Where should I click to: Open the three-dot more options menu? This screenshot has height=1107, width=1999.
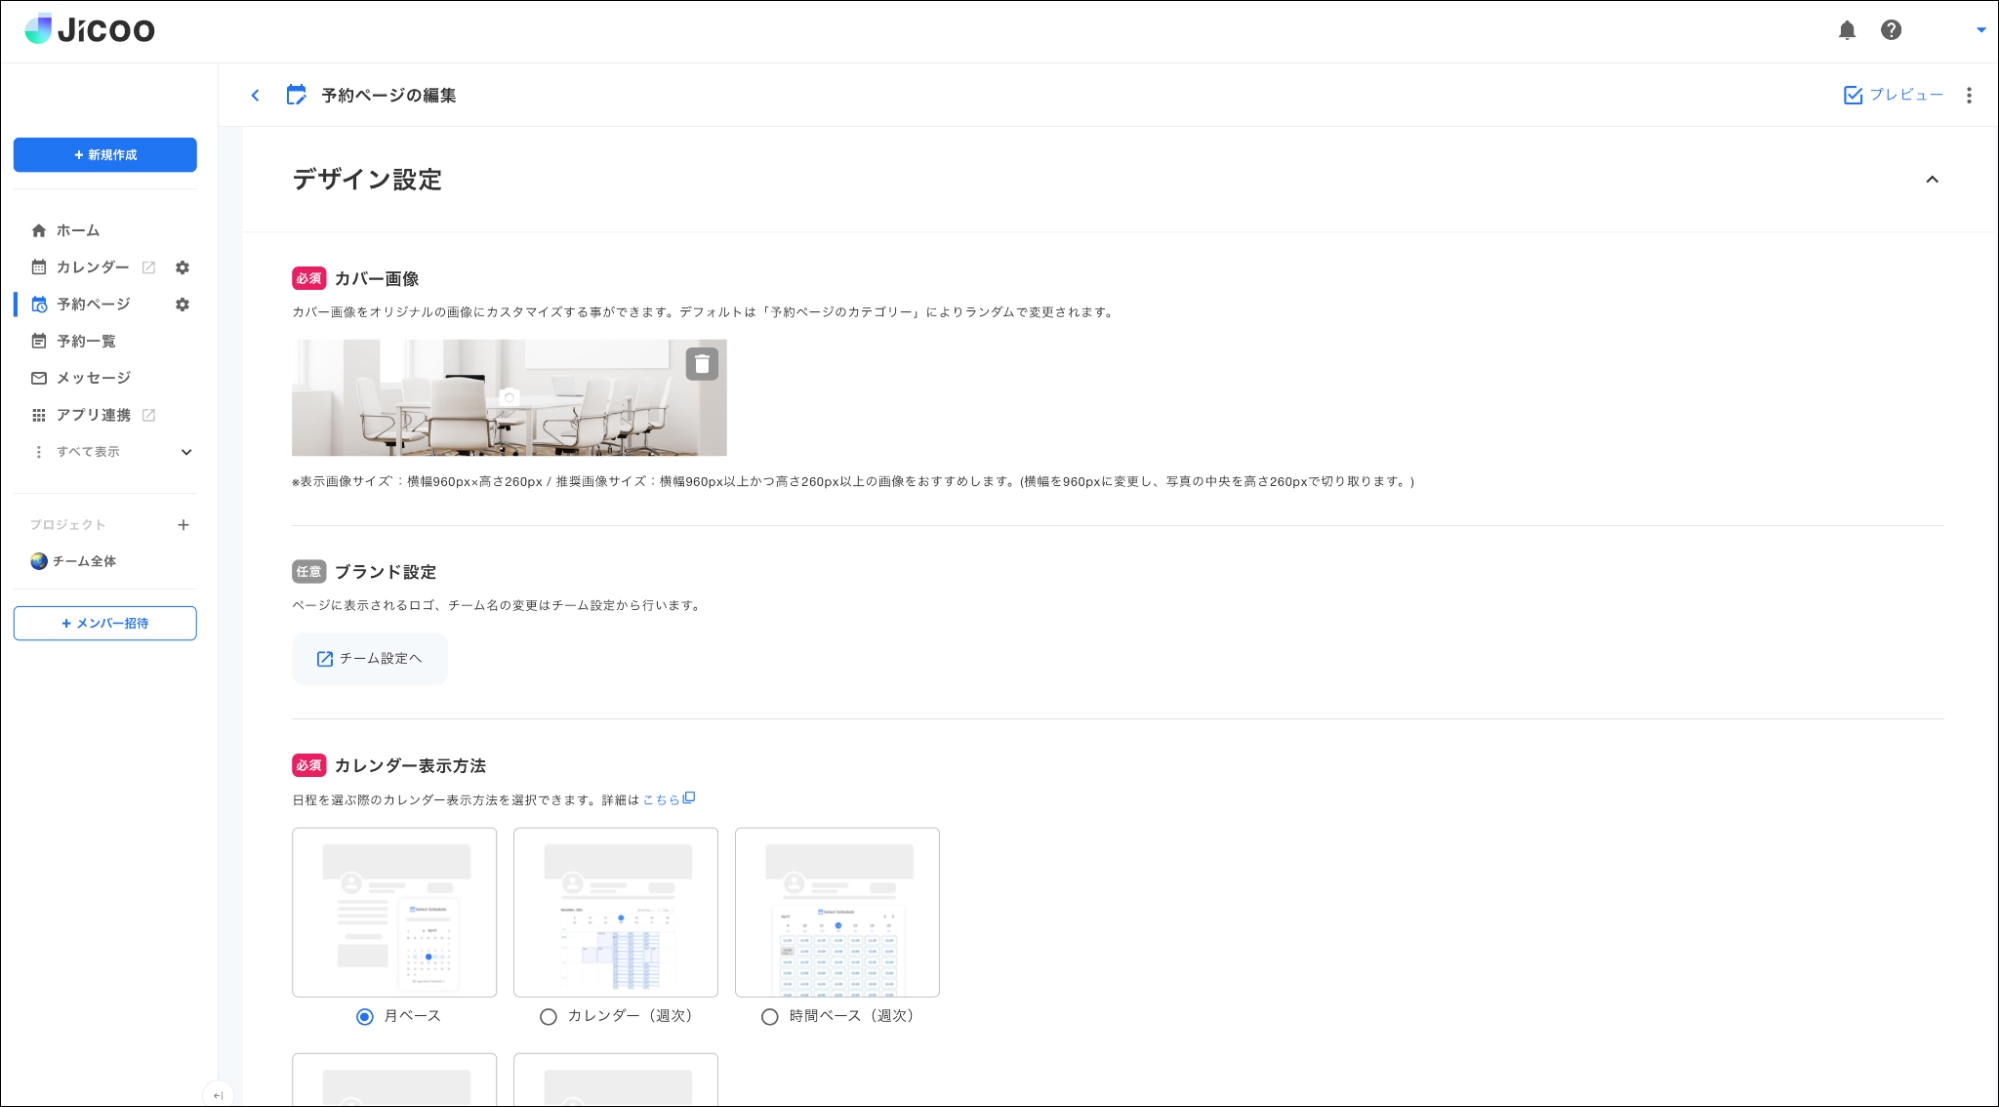coord(1968,95)
